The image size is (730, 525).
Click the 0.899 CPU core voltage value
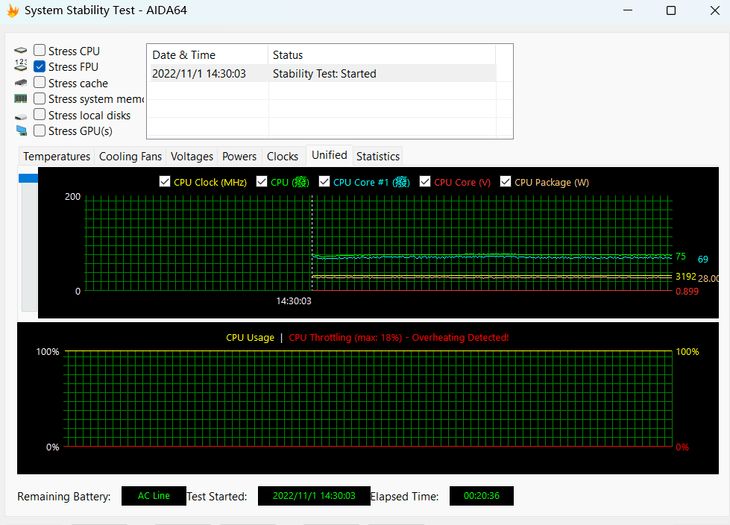click(x=687, y=292)
